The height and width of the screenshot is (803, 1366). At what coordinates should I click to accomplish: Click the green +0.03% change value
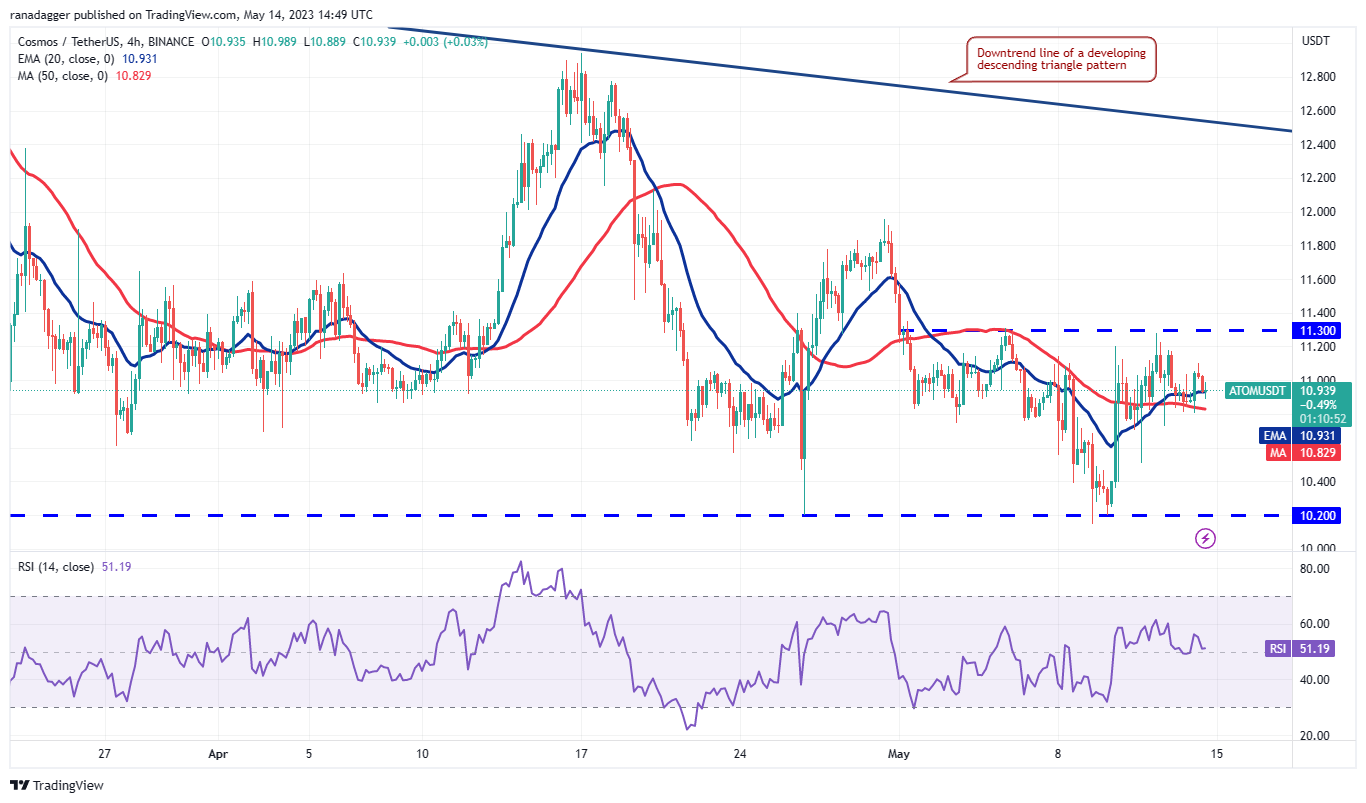tap(466, 43)
